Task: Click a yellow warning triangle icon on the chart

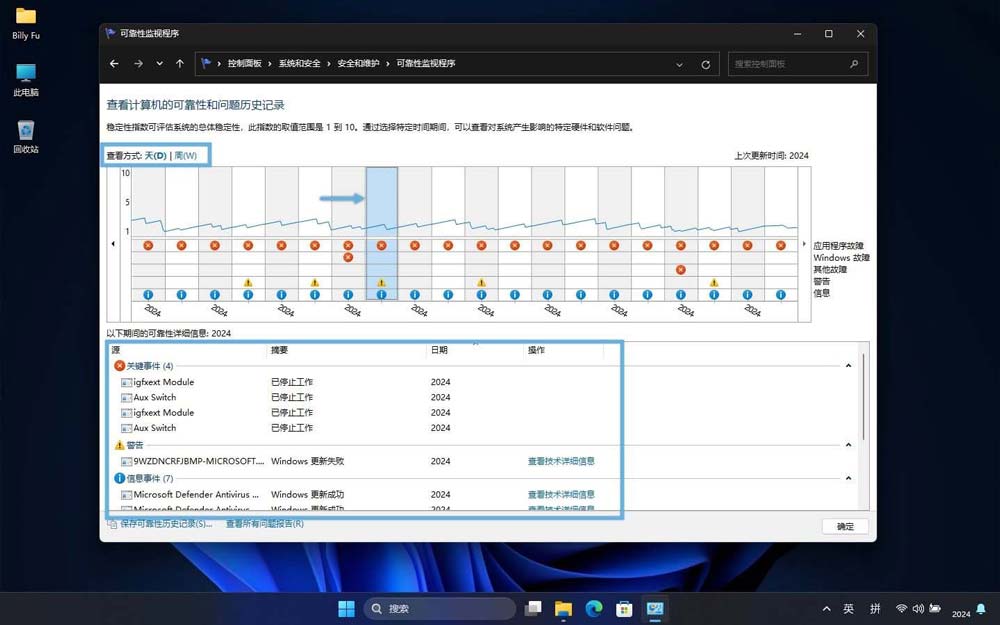Action: pos(248,284)
